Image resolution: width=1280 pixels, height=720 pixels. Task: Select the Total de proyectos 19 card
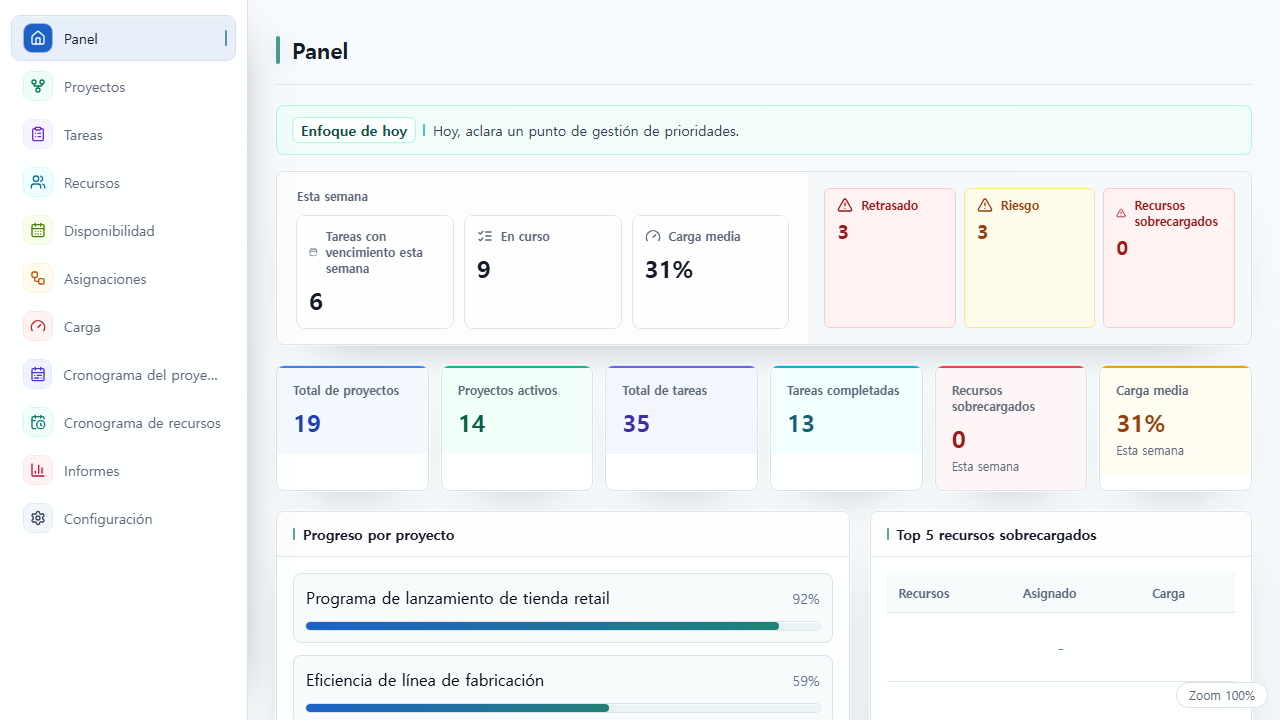pos(352,428)
